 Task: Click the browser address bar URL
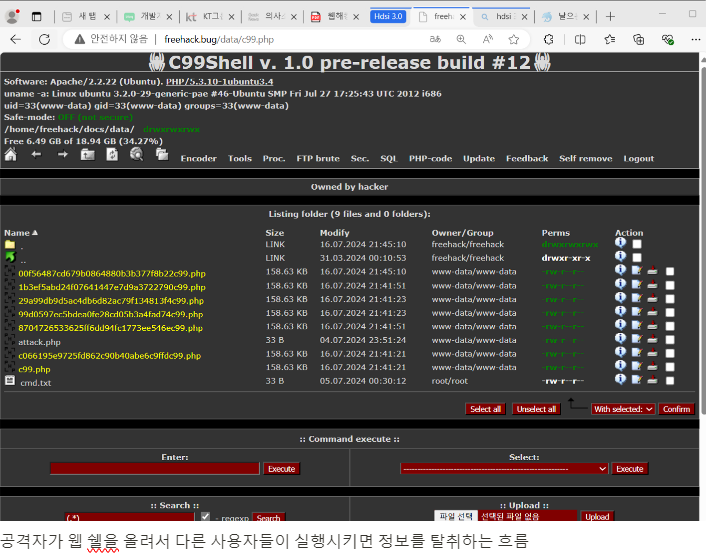pos(219,39)
